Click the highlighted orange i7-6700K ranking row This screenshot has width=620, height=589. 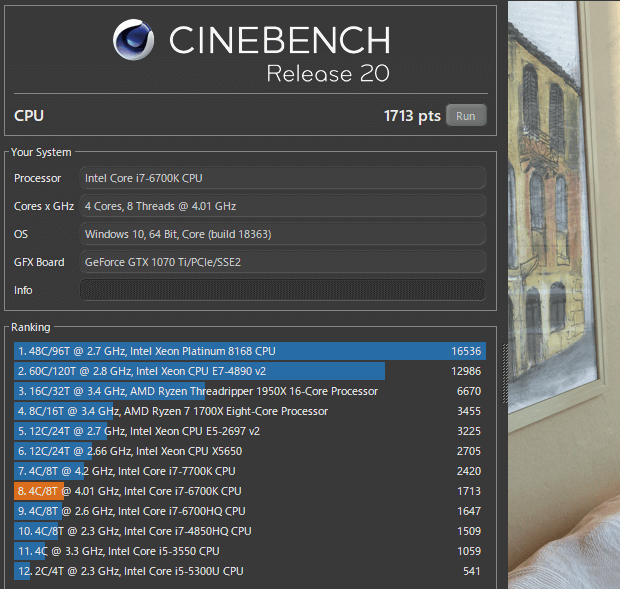coord(249,491)
